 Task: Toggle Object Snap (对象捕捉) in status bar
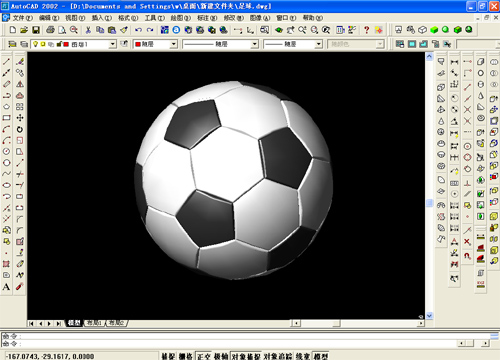point(246,356)
